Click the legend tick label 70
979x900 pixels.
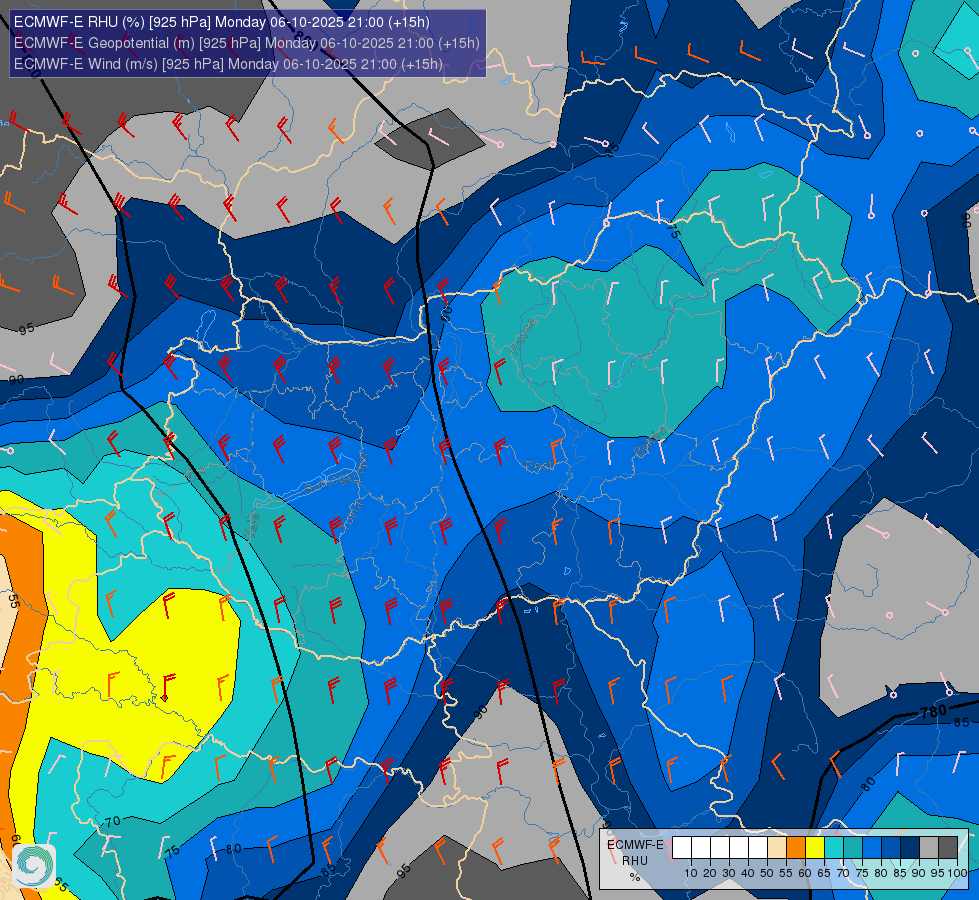click(x=844, y=873)
